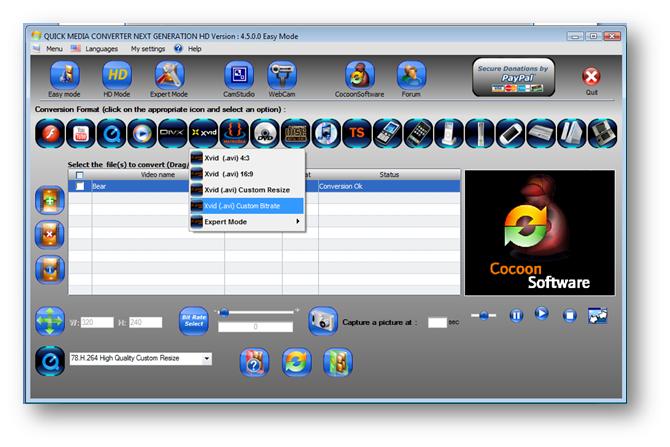Open the Menu menu

[54, 49]
